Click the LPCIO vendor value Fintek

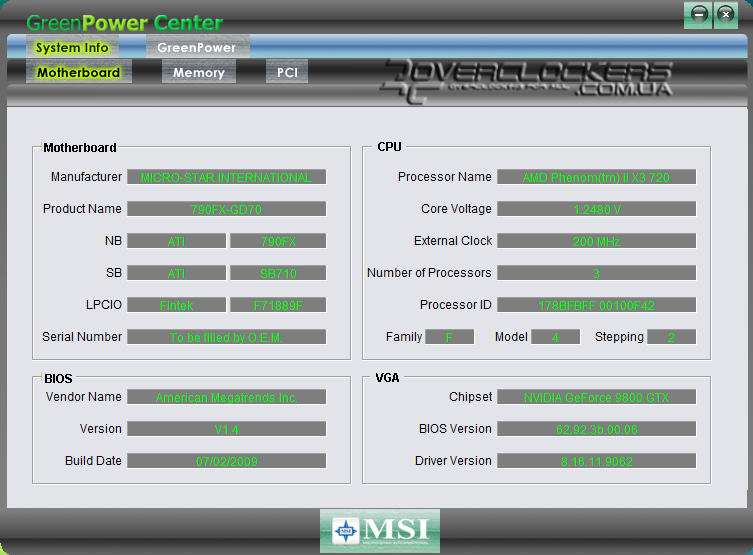coord(176,305)
